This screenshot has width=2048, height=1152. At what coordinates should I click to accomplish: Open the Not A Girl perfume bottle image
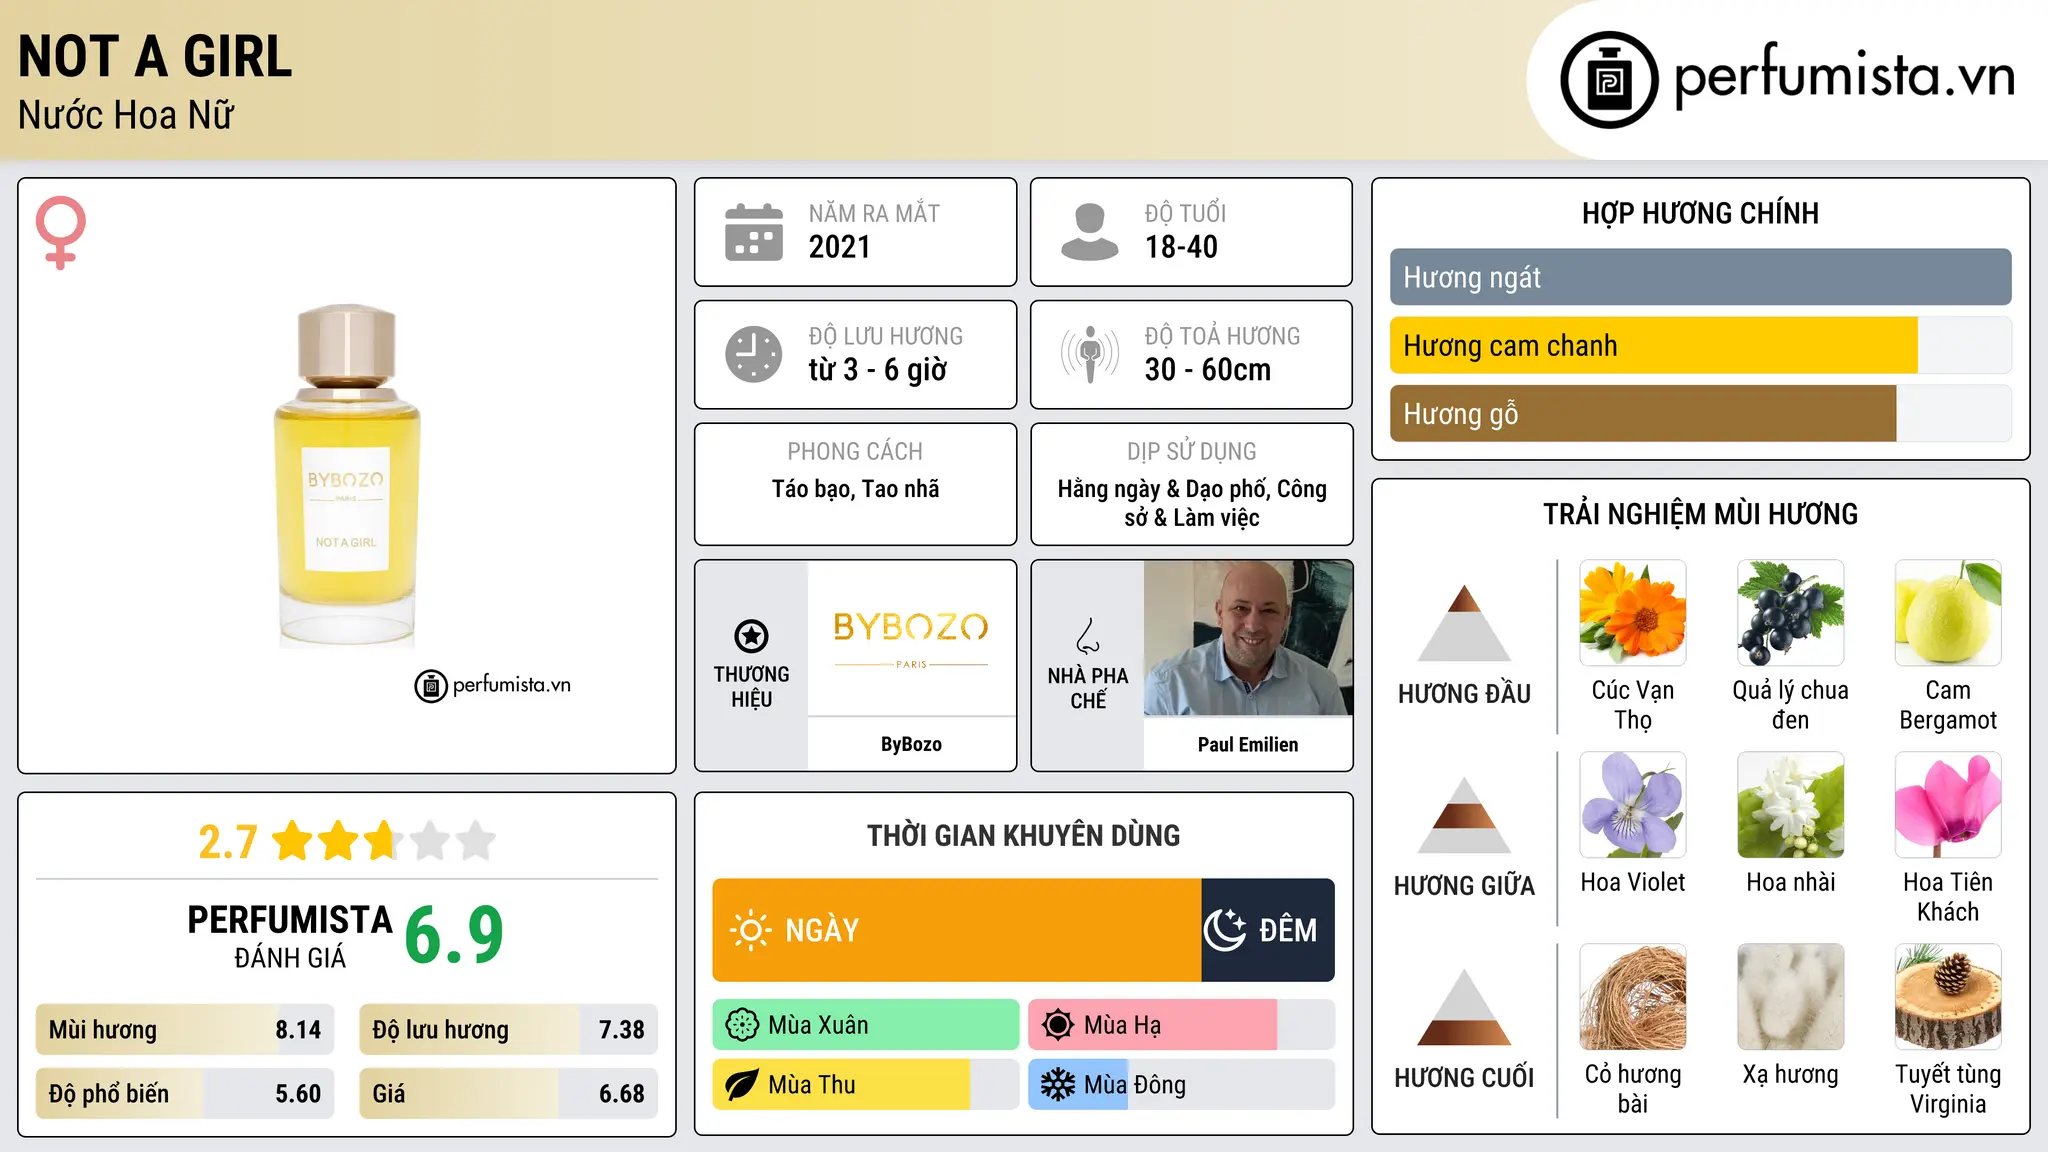coord(347,475)
